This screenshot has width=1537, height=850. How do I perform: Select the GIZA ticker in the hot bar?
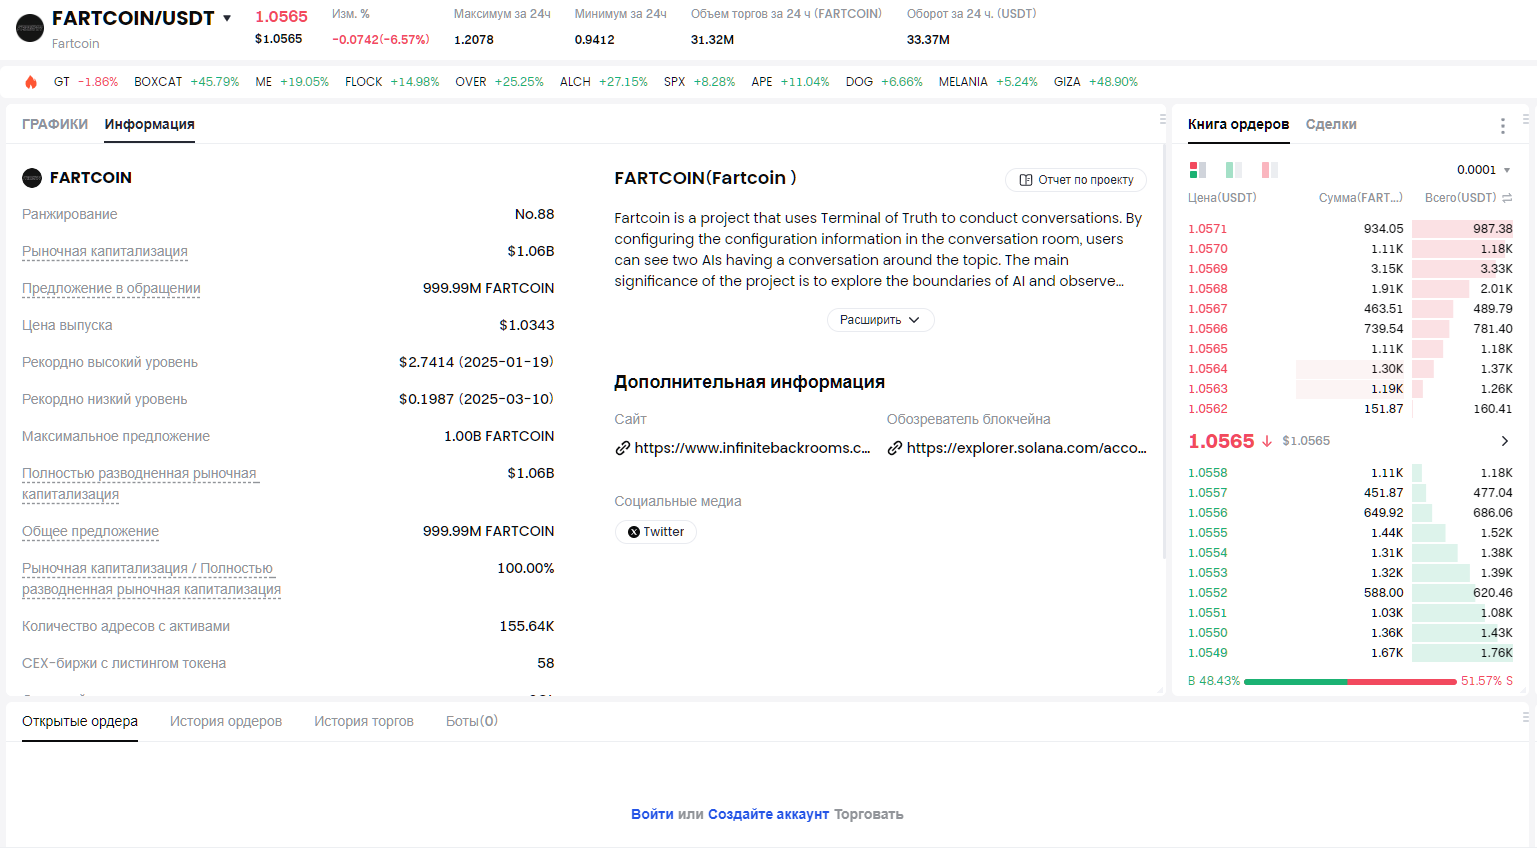pyautogui.click(x=1096, y=82)
